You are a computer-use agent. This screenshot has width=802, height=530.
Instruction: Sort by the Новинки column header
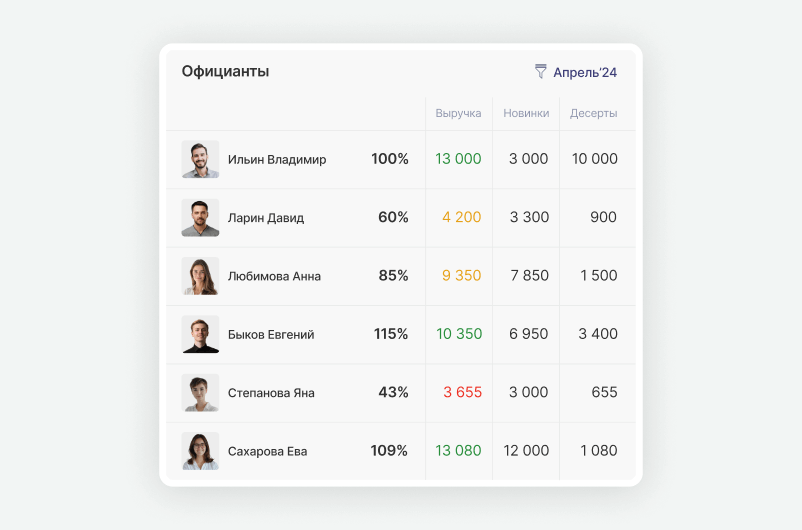[x=526, y=113]
